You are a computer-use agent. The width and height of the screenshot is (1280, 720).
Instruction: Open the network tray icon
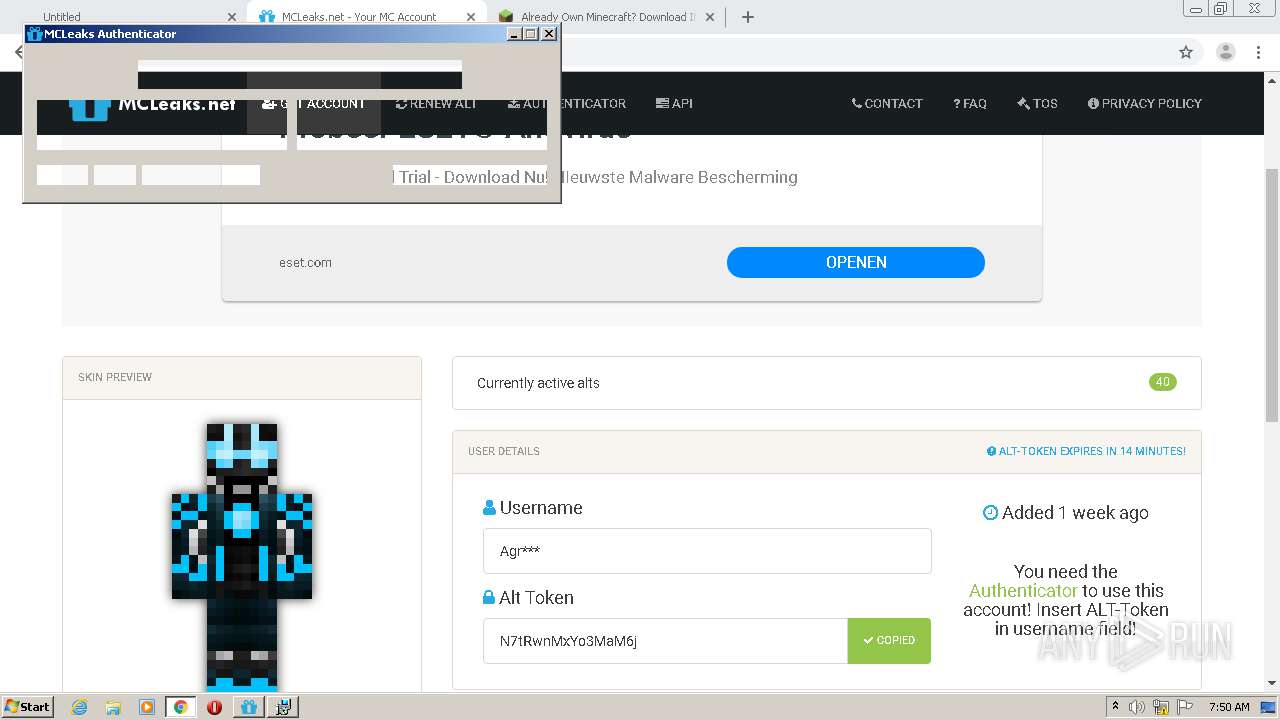pyautogui.click(x=1161, y=707)
